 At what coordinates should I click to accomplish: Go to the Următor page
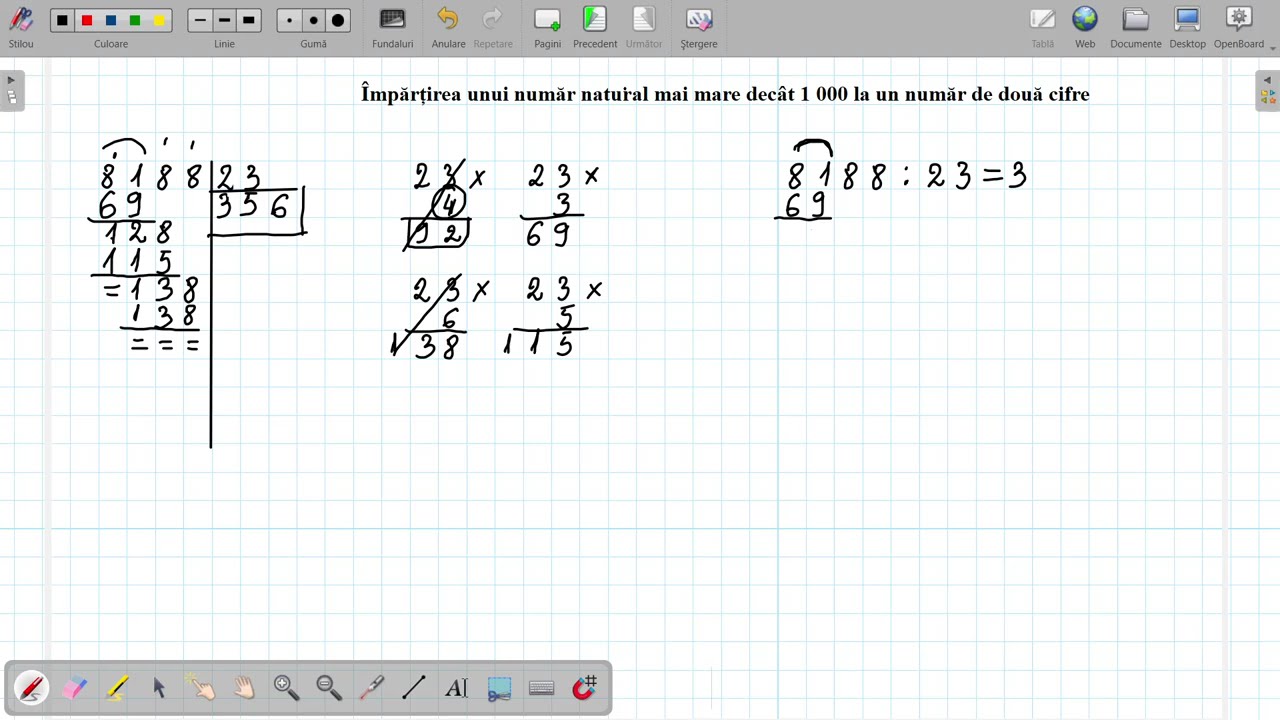(x=643, y=27)
